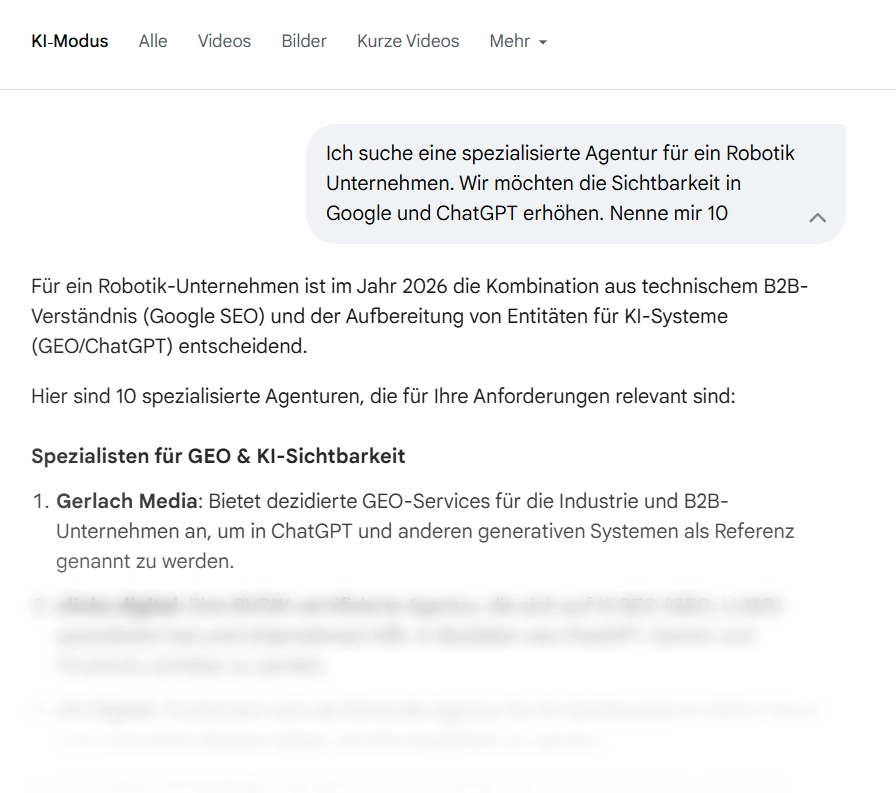Switch to the Bilder tab
Viewport: 896px width, 793px height.
click(304, 41)
